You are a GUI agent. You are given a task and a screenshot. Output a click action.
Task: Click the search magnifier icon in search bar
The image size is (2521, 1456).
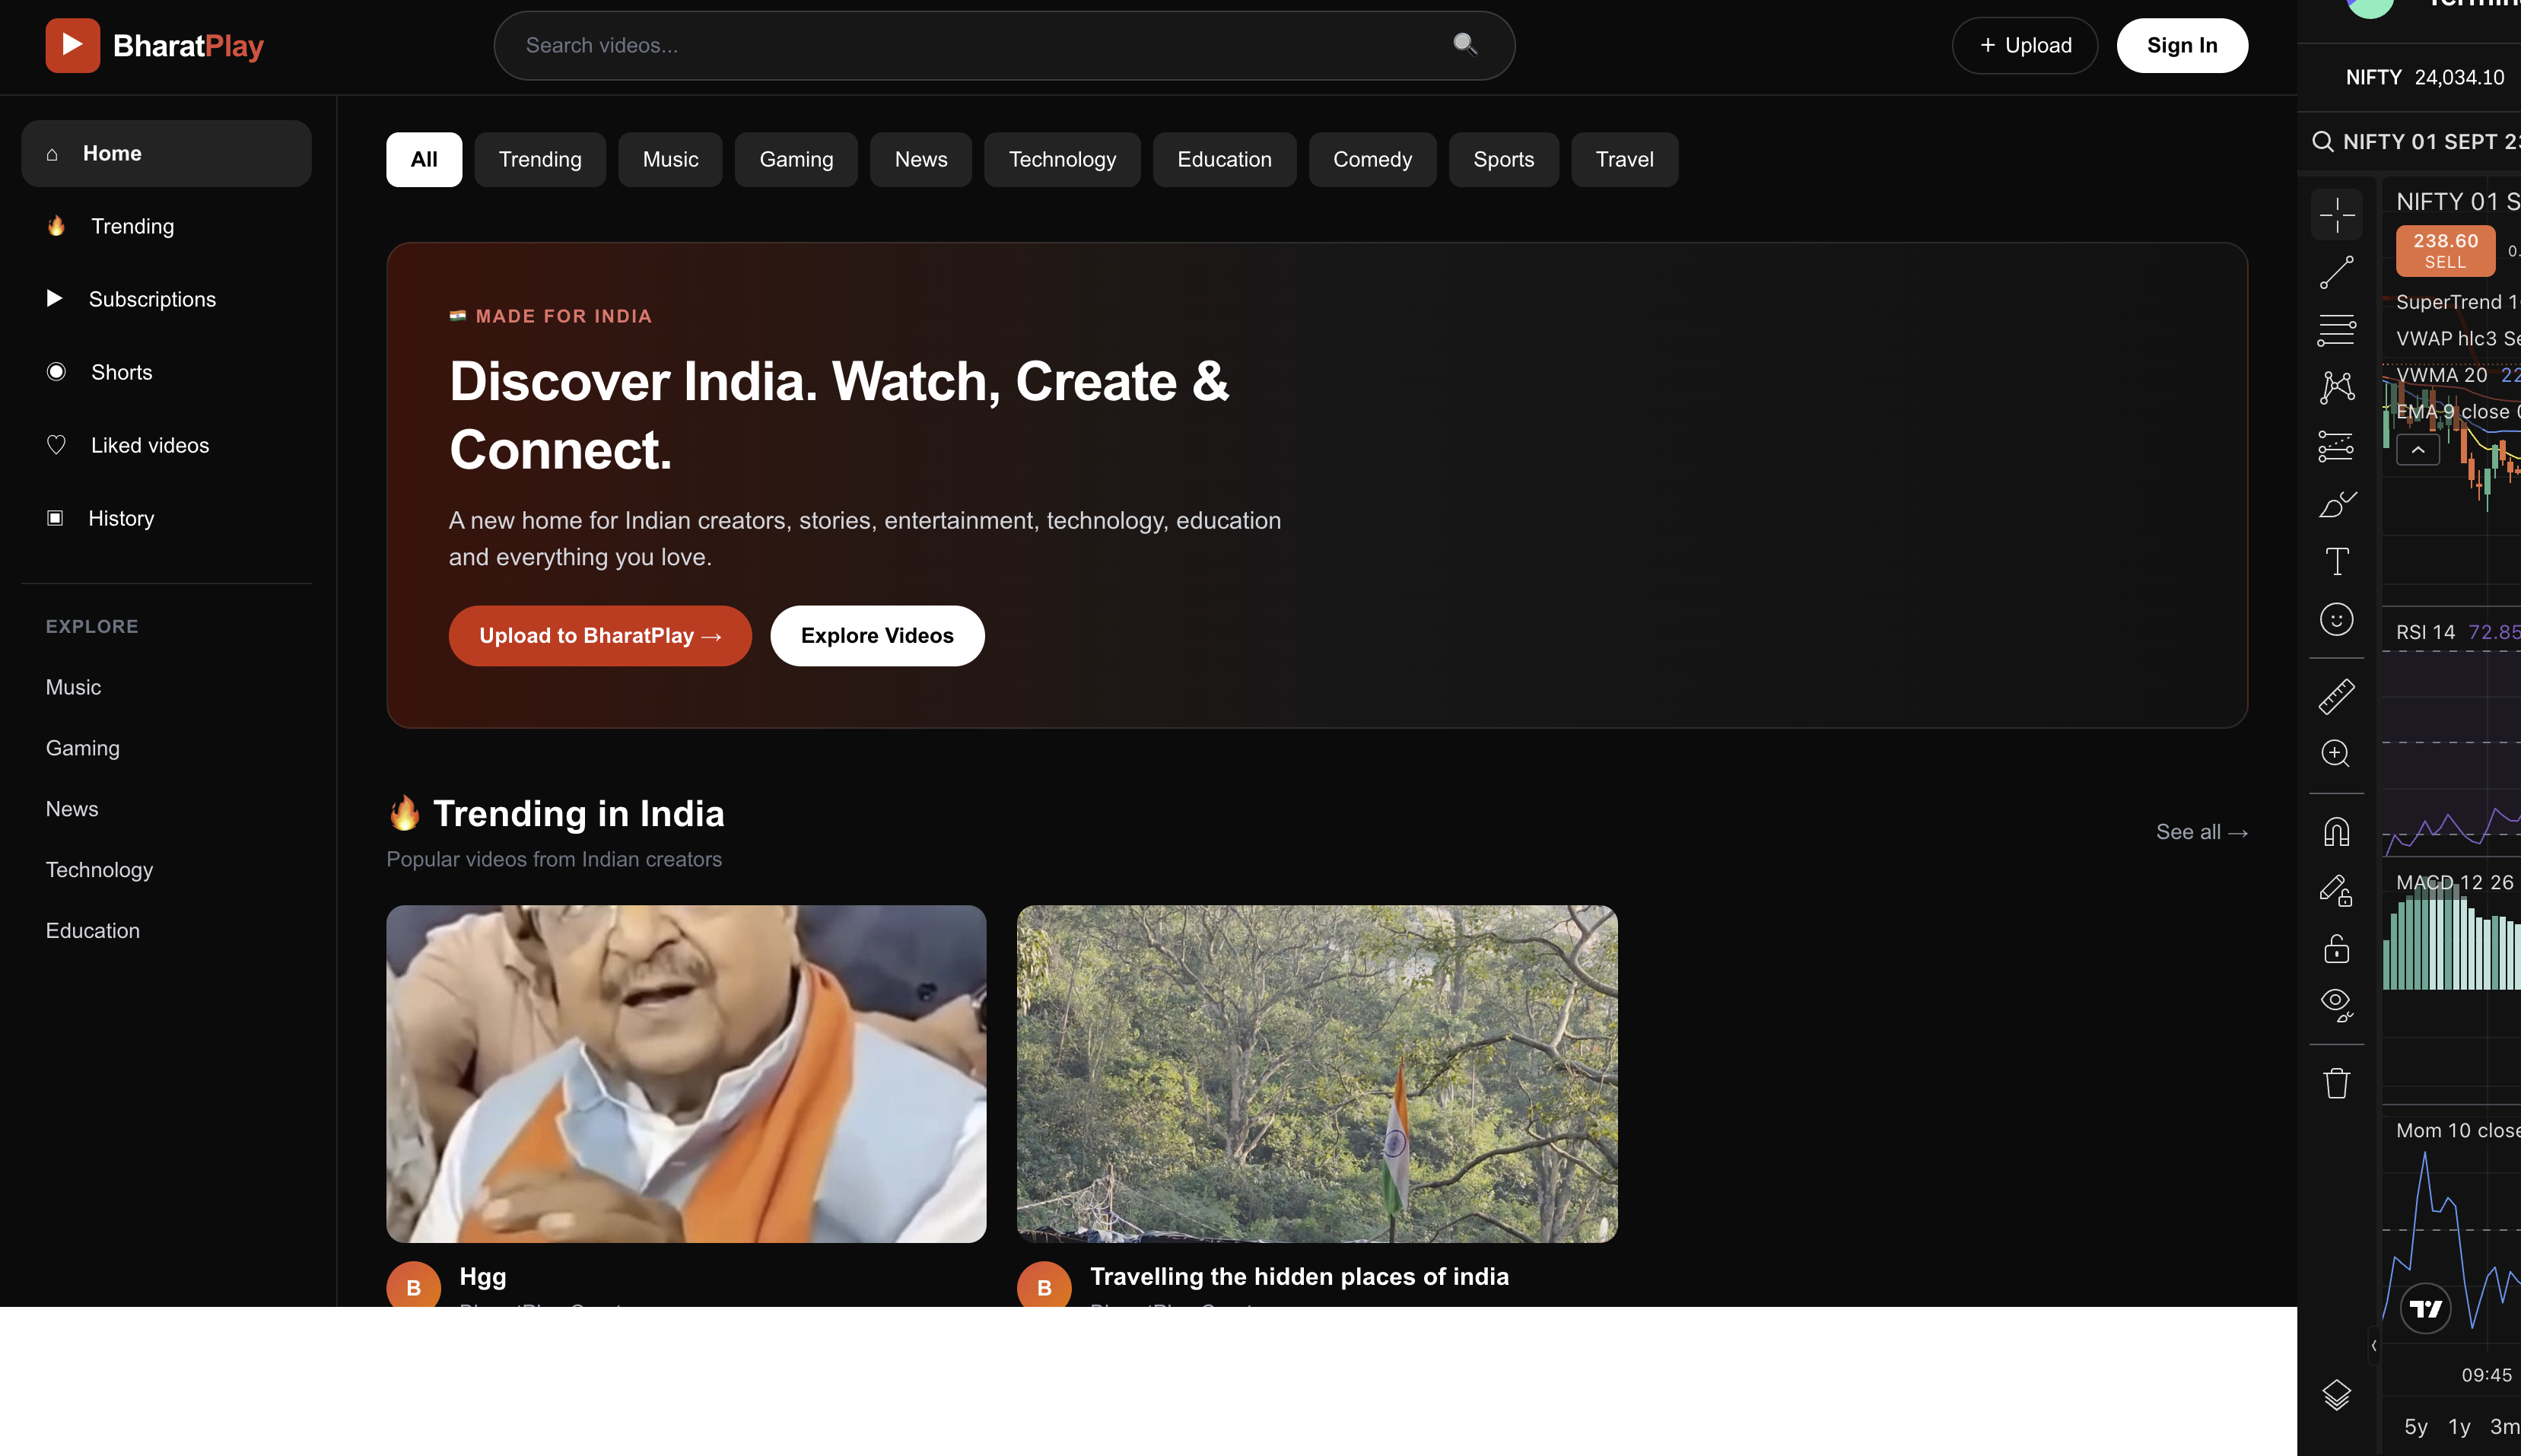tap(1465, 44)
